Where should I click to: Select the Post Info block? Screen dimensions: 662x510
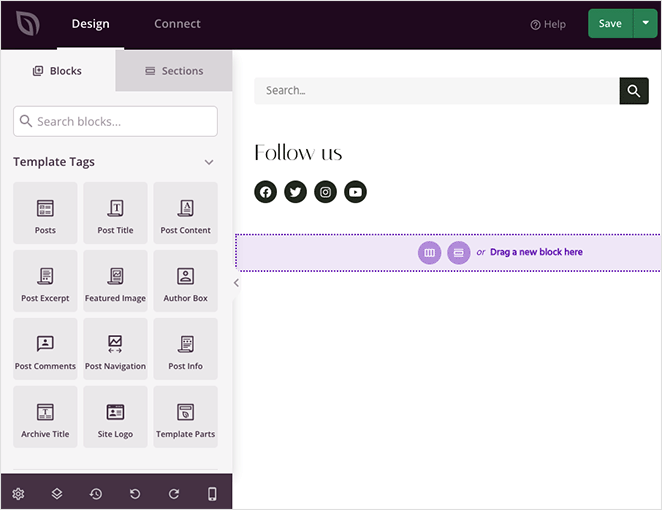click(x=185, y=349)
